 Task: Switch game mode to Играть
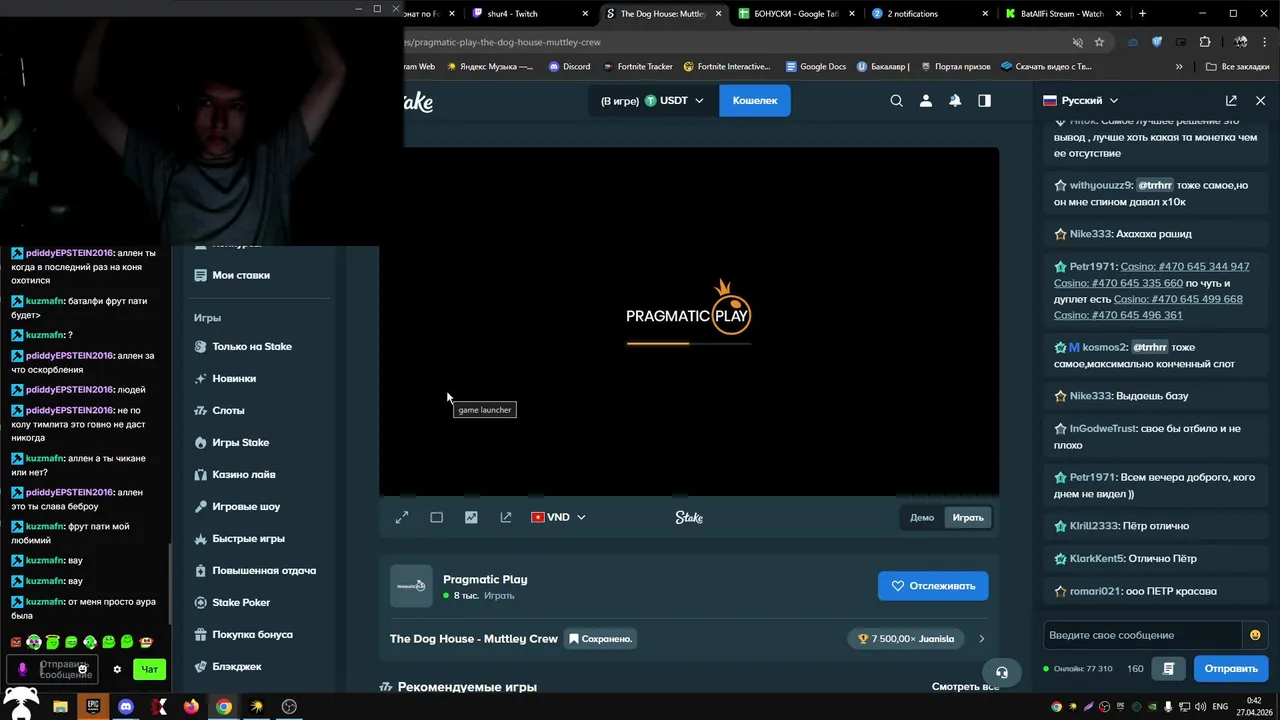click(968, 517)
